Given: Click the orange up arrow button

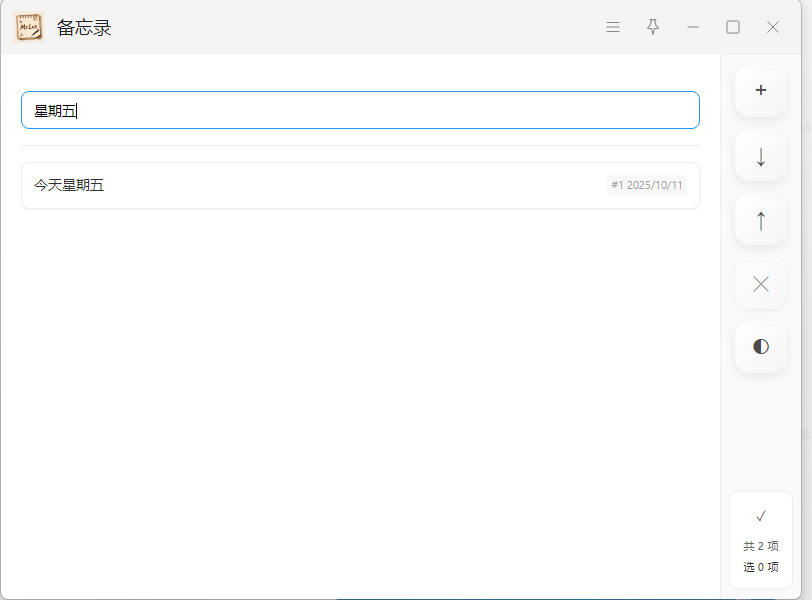Looking at the screenshot, I should (x=760, y=220).
